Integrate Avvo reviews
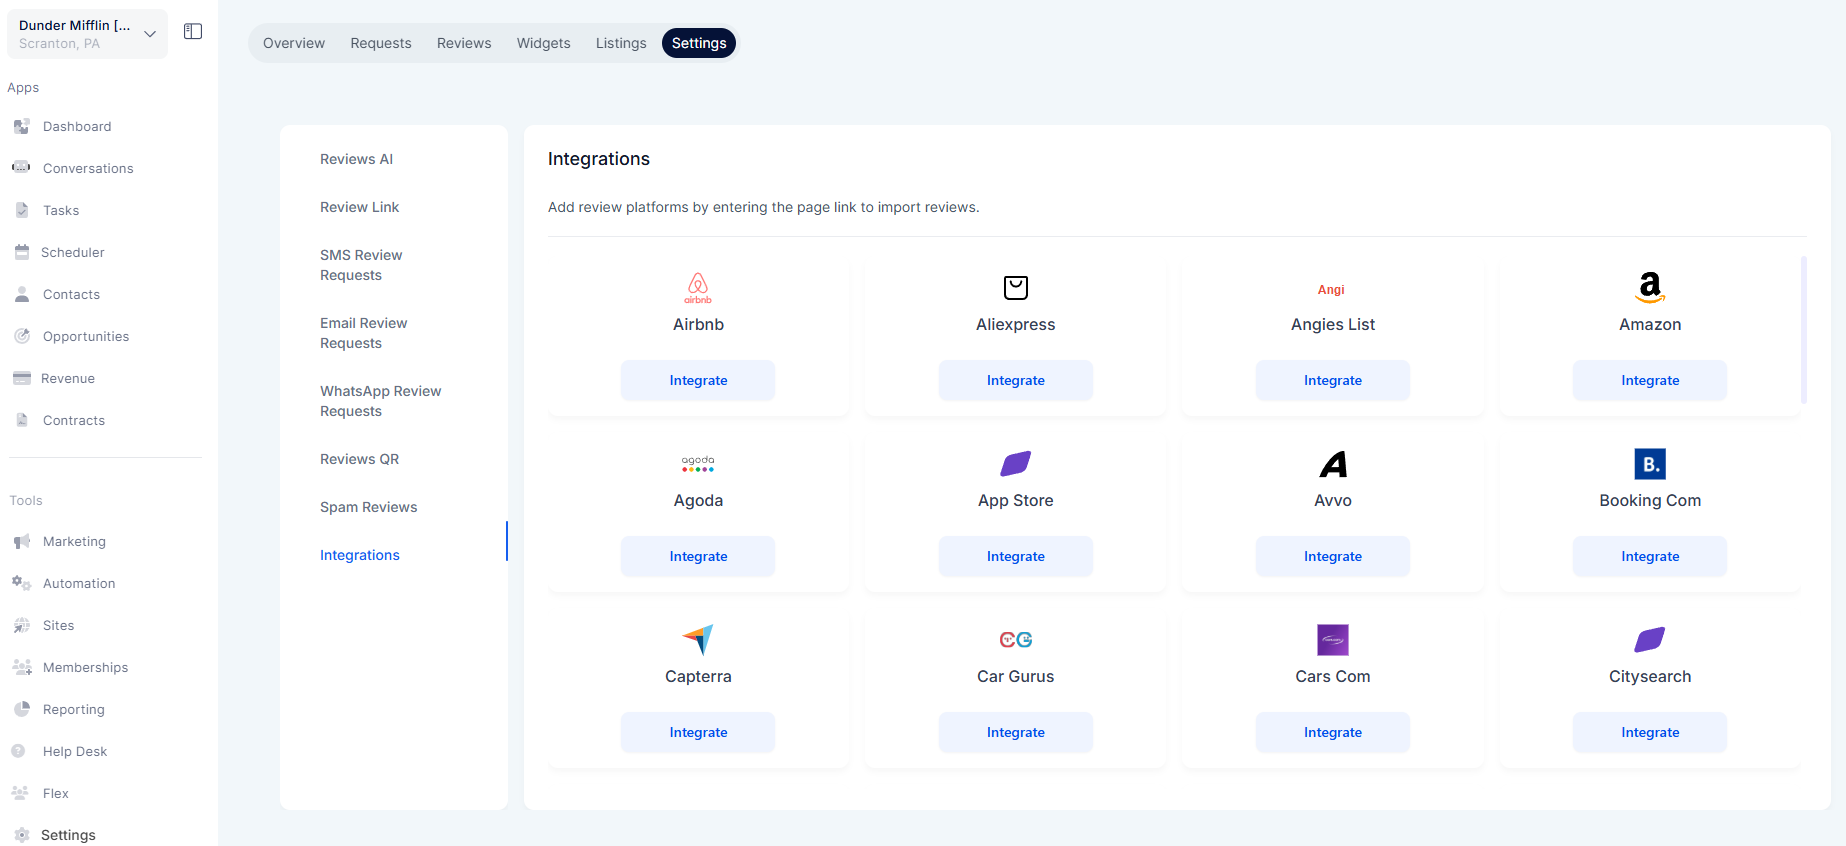 point(1333,556)
